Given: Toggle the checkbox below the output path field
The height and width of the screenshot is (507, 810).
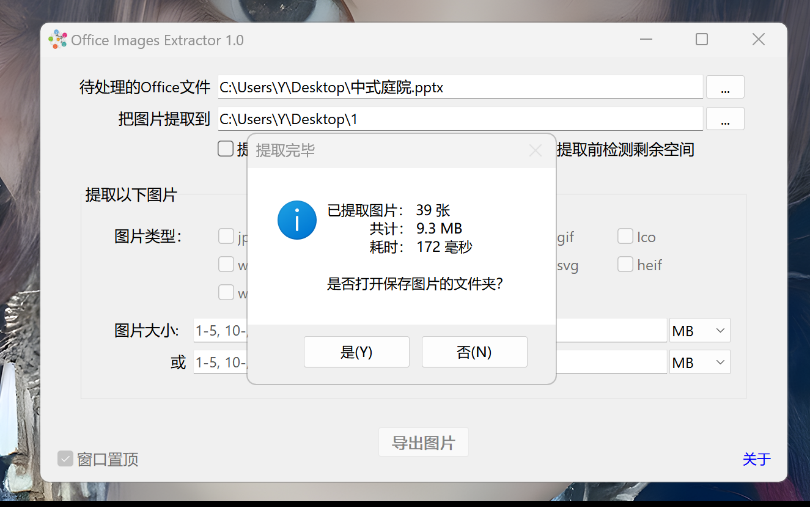Looking at the screenshot, I should [226, 149].
